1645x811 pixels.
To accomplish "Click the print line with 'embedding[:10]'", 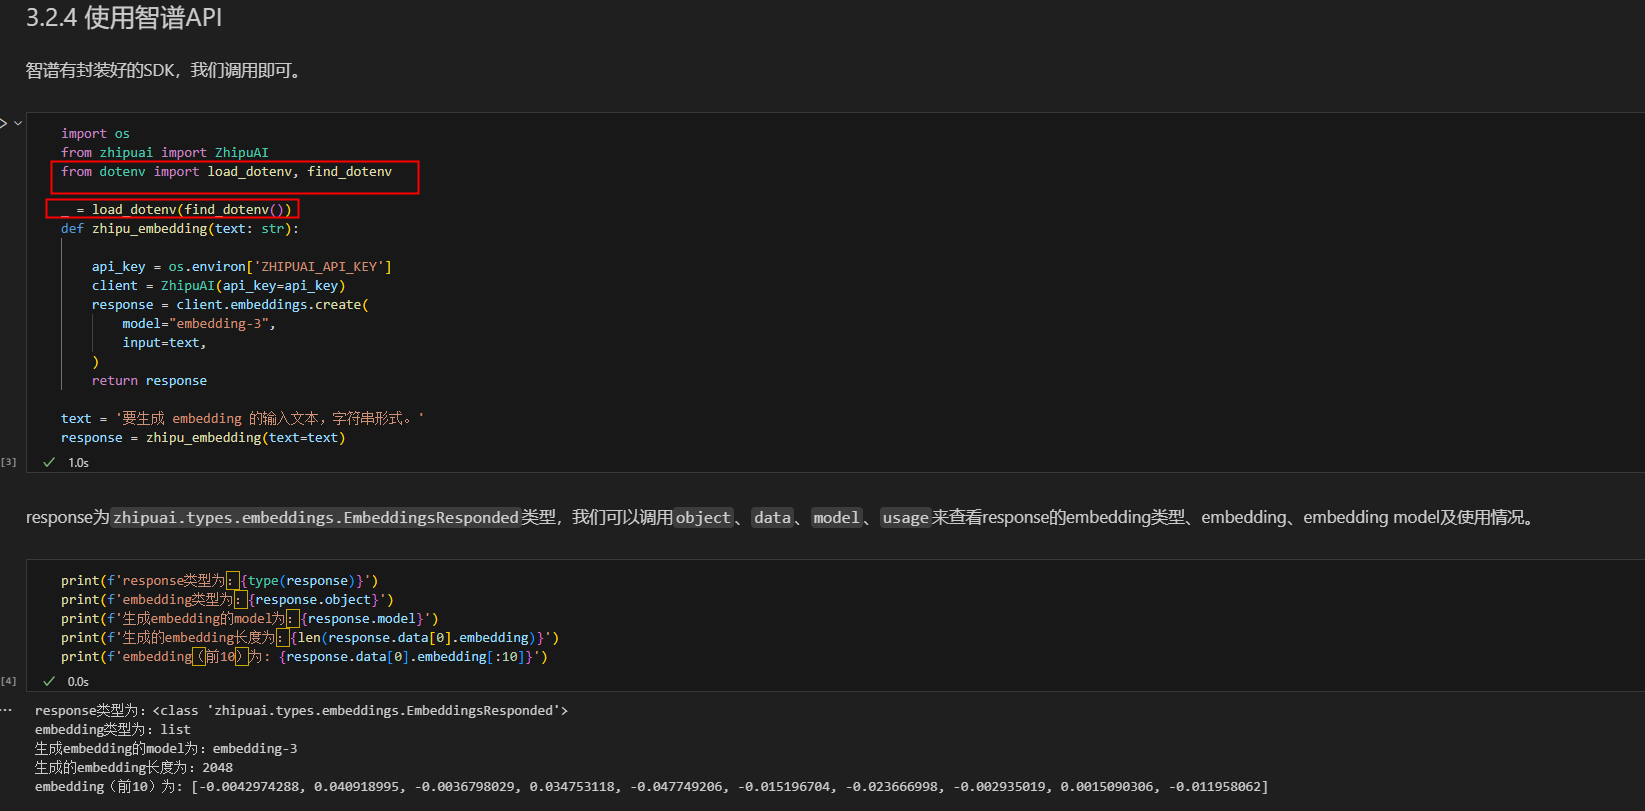I will tap(304, 657).
